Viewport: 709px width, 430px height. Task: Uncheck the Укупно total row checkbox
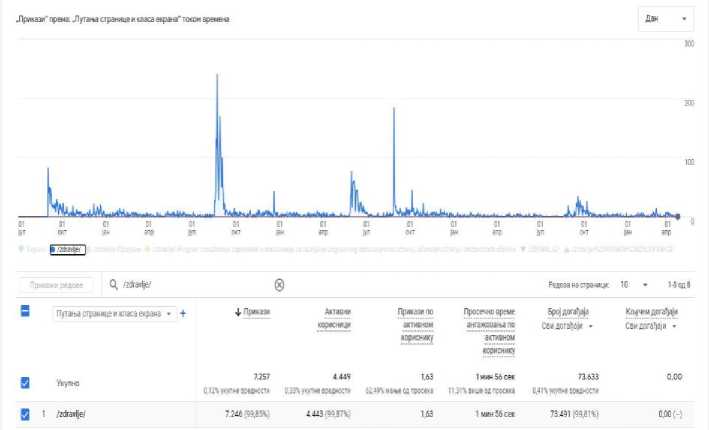tap(25, 383)
